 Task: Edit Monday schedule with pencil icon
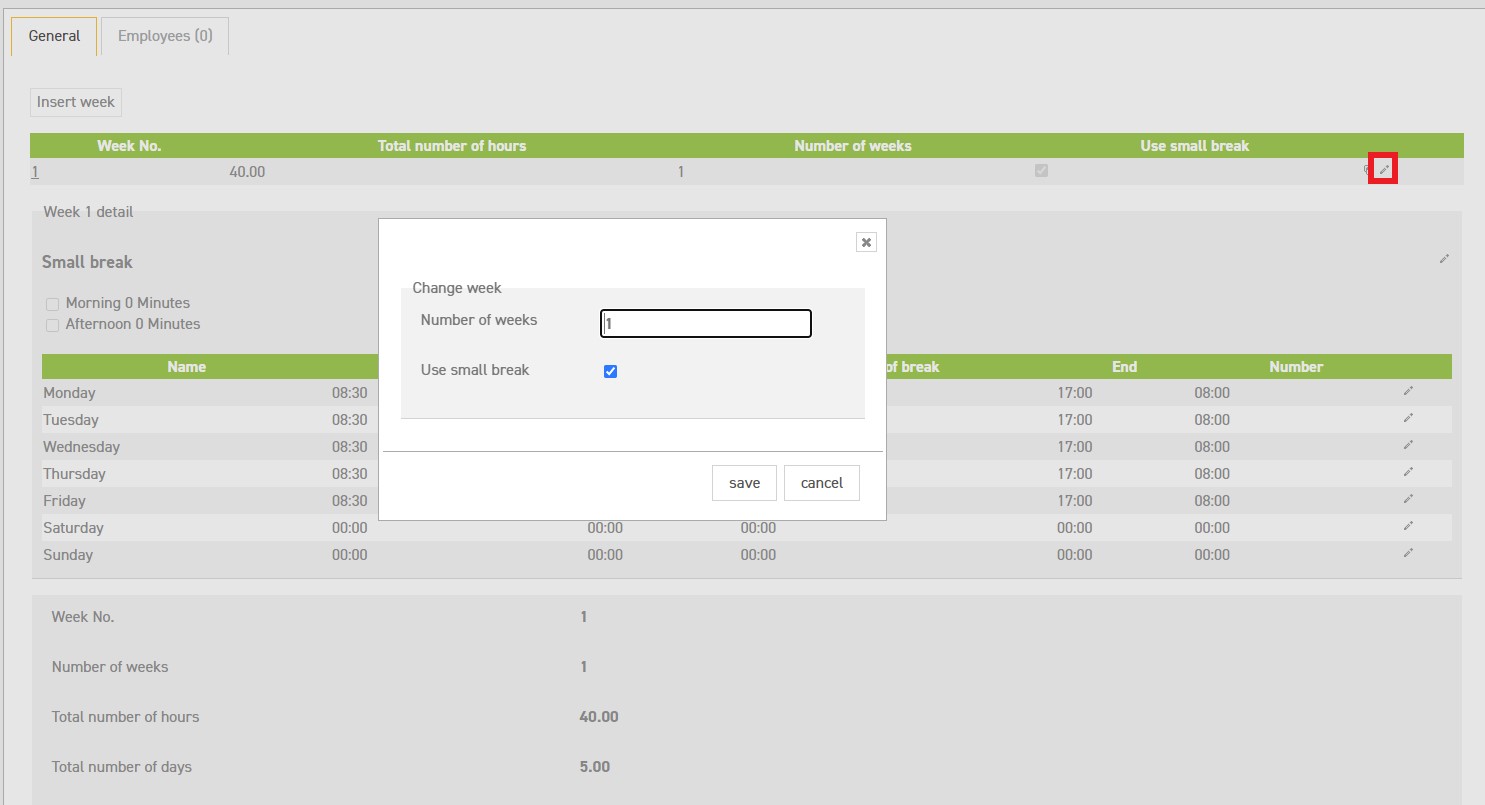(1408, 391)
